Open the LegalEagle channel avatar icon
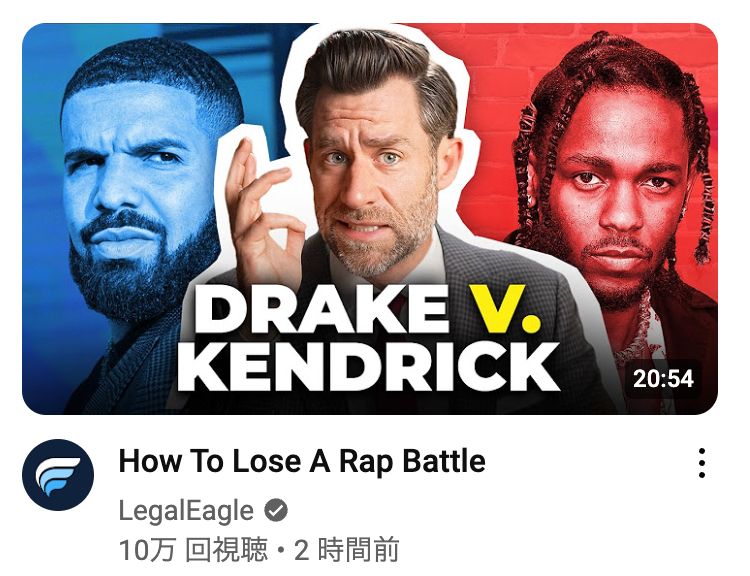The image size is (750, 576). coord(58,475)
